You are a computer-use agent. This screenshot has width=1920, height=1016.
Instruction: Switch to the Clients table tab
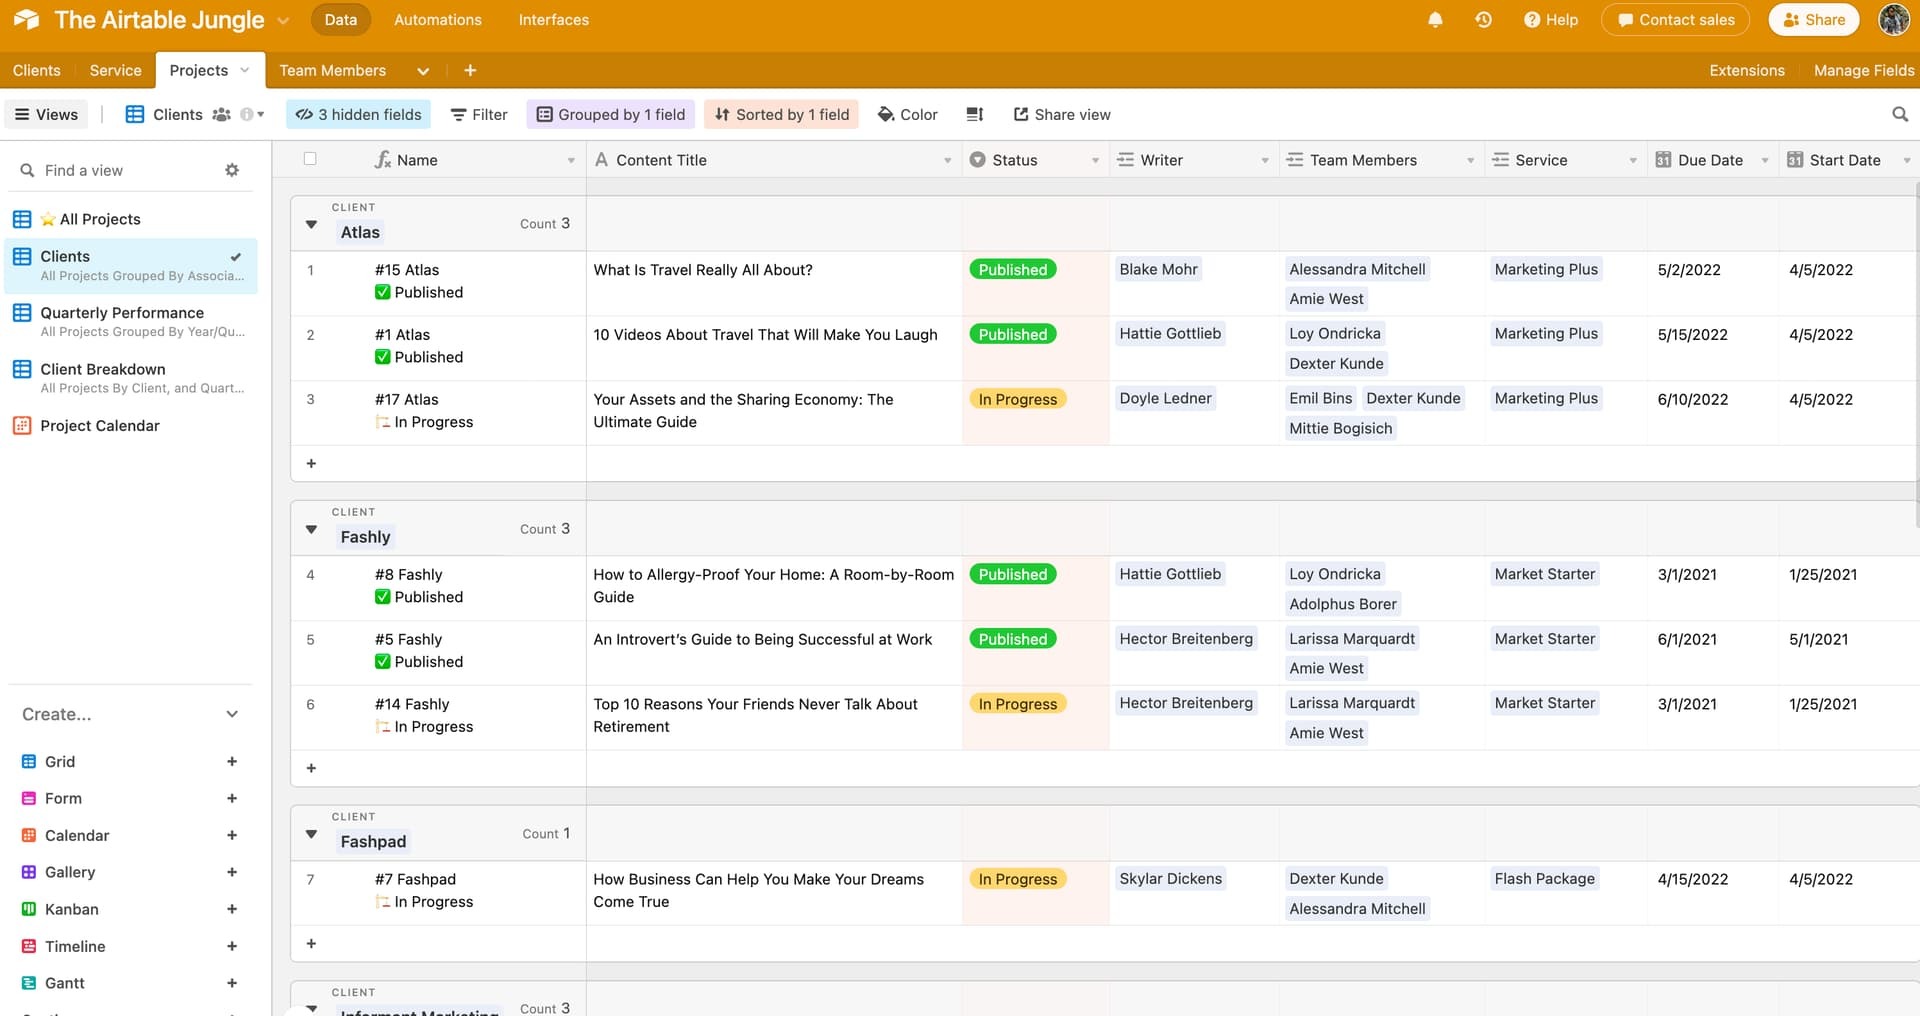point(37,70)
